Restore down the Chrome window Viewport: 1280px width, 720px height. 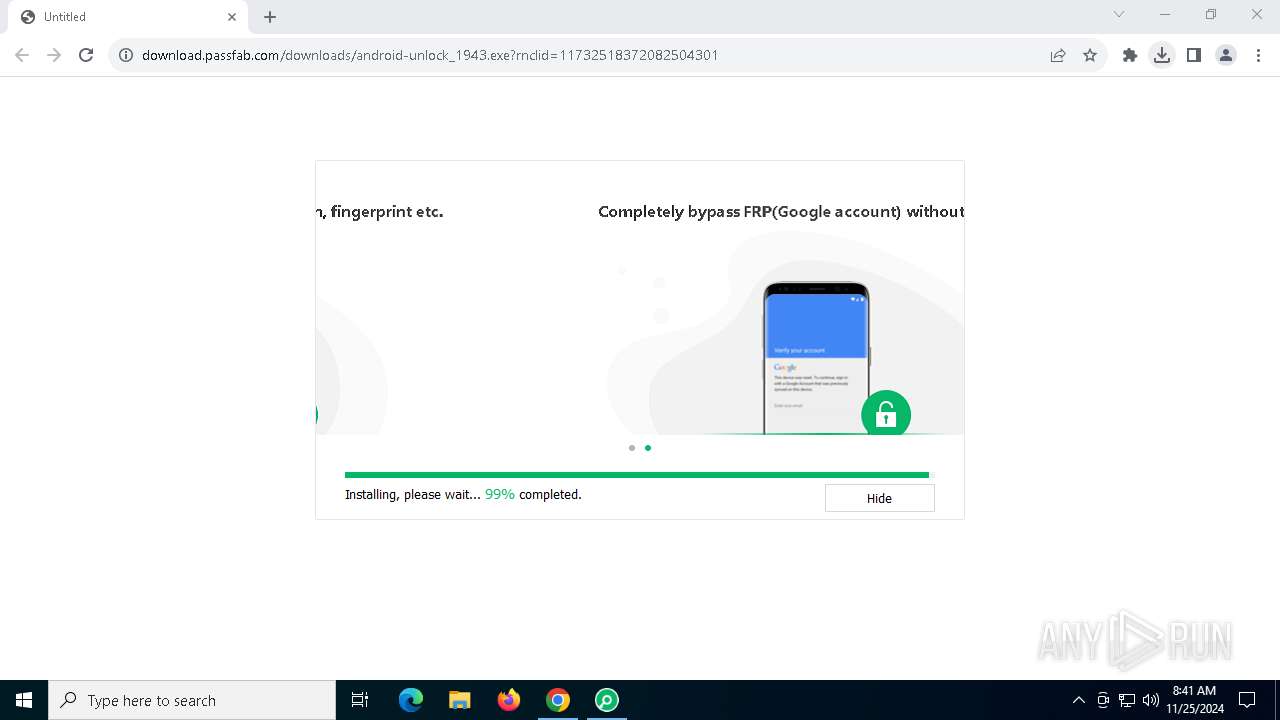pos(1211,14)
